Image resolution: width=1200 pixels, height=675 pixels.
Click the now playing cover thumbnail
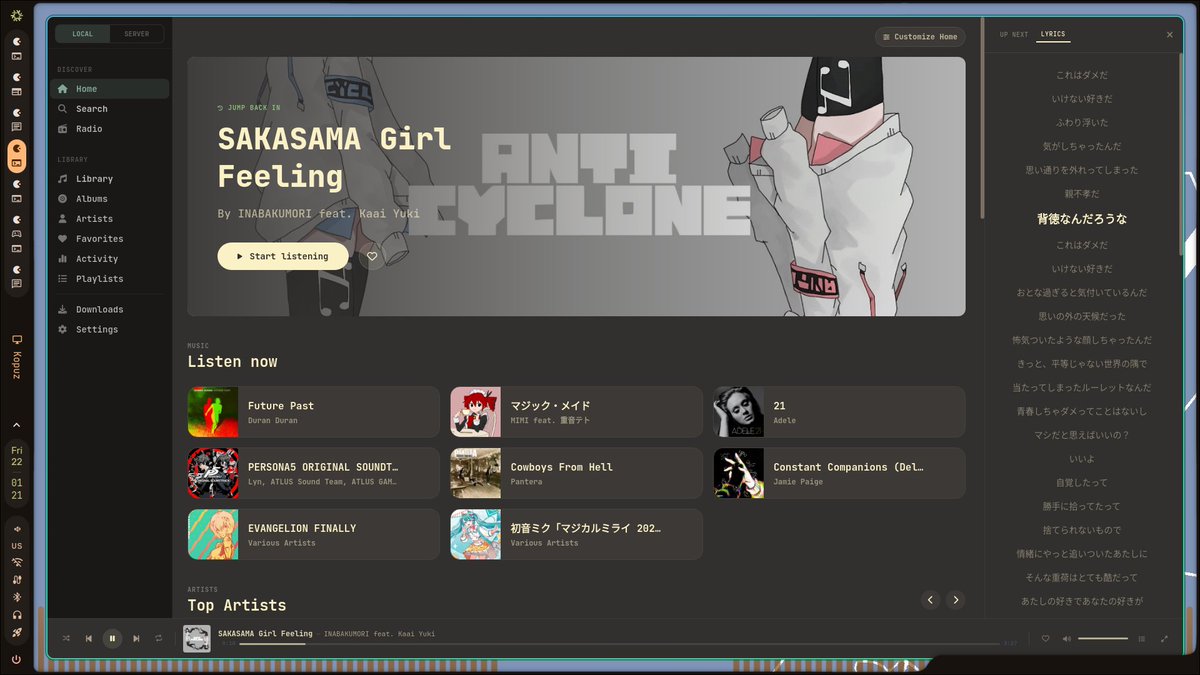pos(197,638)
